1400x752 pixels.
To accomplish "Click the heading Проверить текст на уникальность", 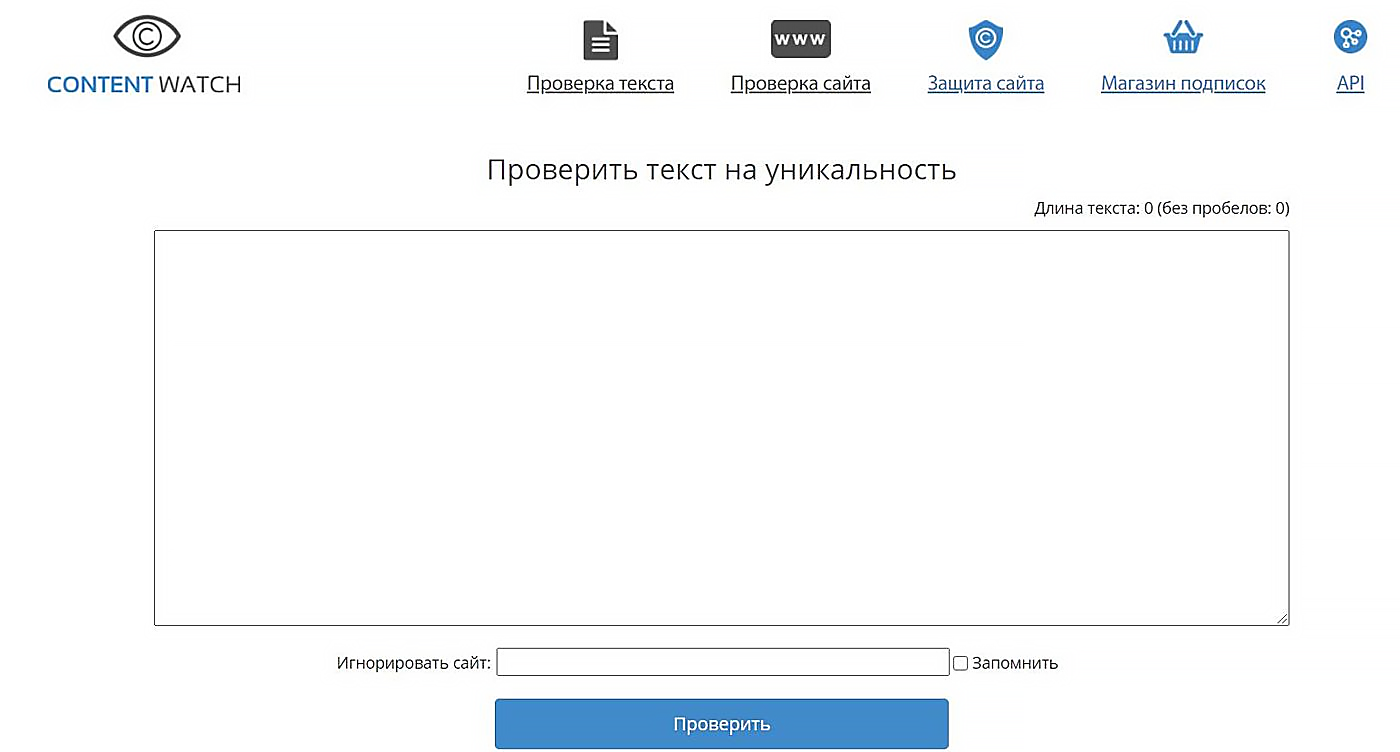I will (x=721, y=170).
